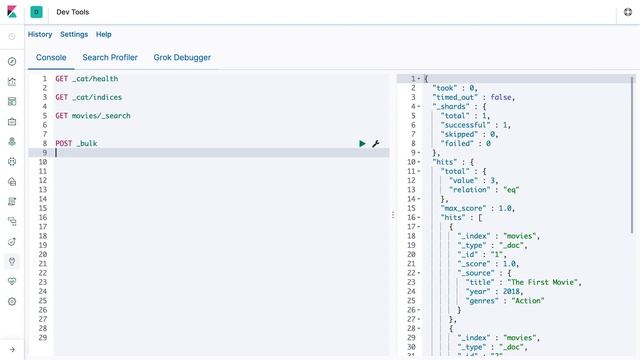Image resolution: width=640 pixels, height=360 pixels.
Task: Open wrench menu for POST _bulk
Action: point(376,144)
